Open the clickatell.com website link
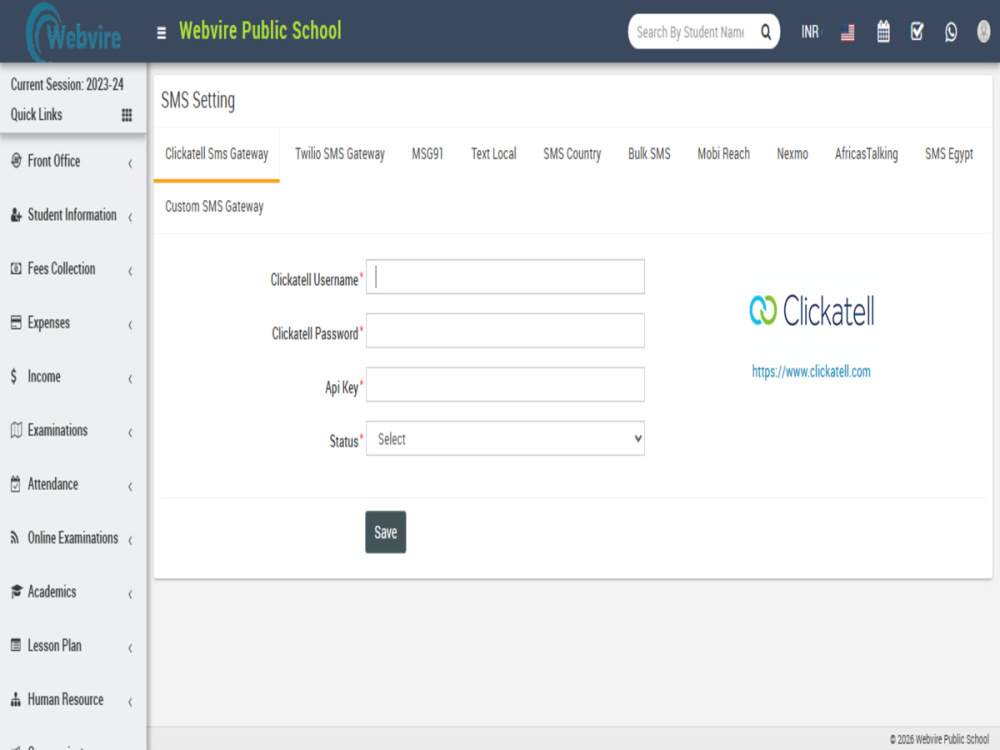Image resolution: width=1000 pixels, height=750 pixels. tap(811, 372)
